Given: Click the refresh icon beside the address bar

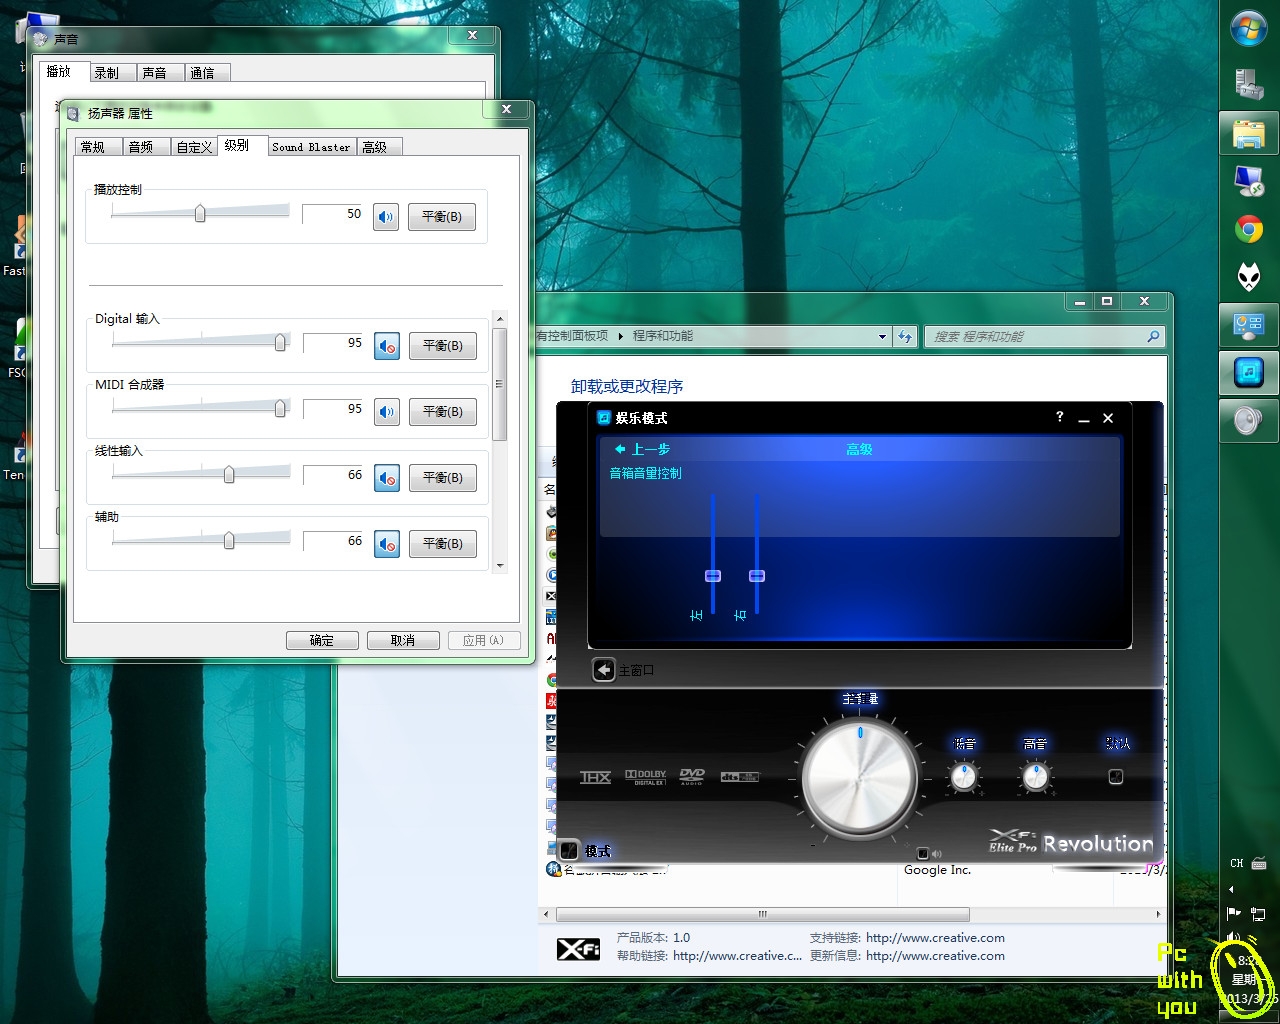Looking at the screenshot, I should [x=905, y=336].
